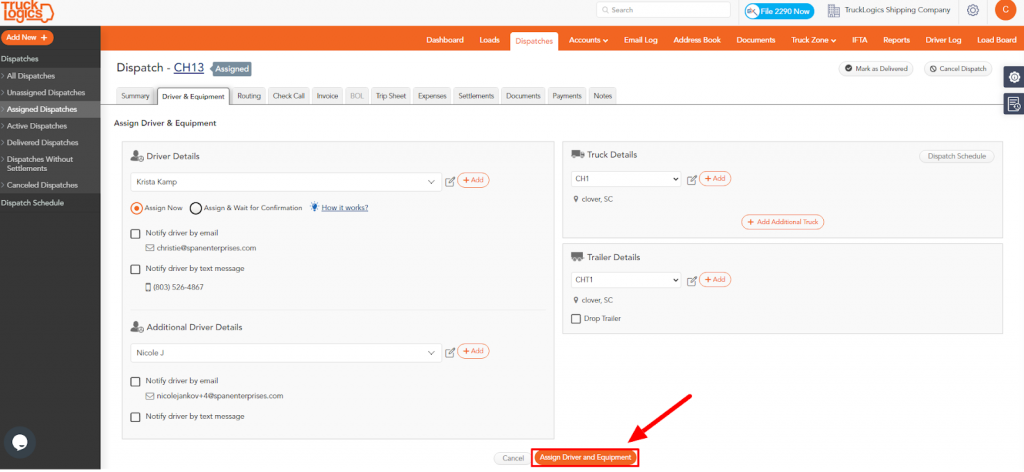Click trailer location pin icon near clover, SC
Screen dimensions: 1024x472
576,300
